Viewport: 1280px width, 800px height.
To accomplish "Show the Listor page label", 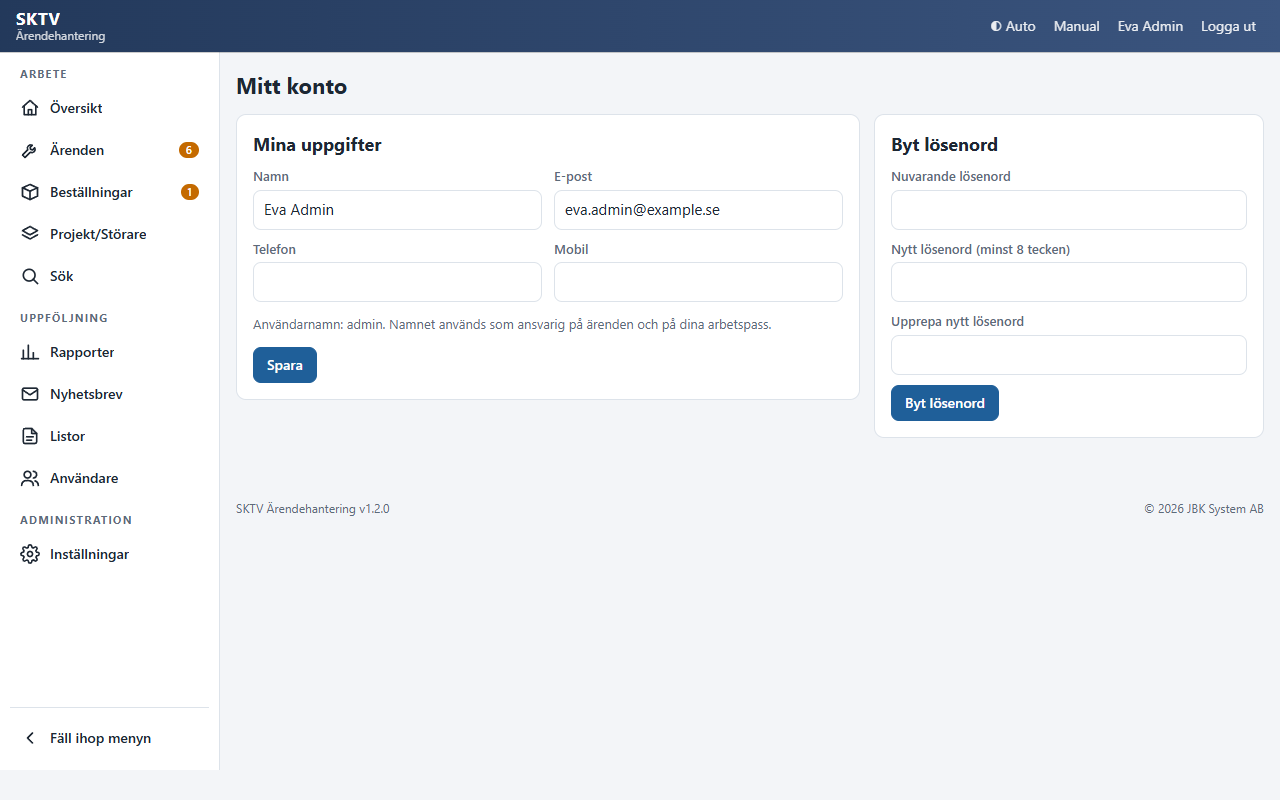I will (x=67, y=436).
